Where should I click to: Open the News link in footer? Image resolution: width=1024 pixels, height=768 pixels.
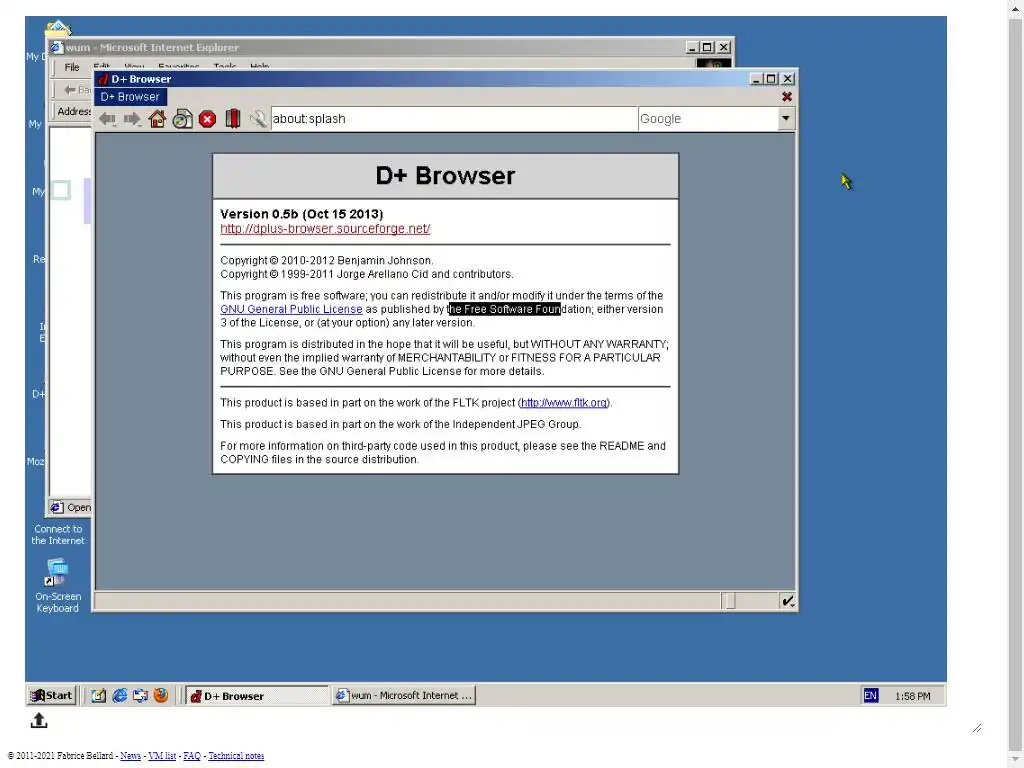[x=131, y=756]
